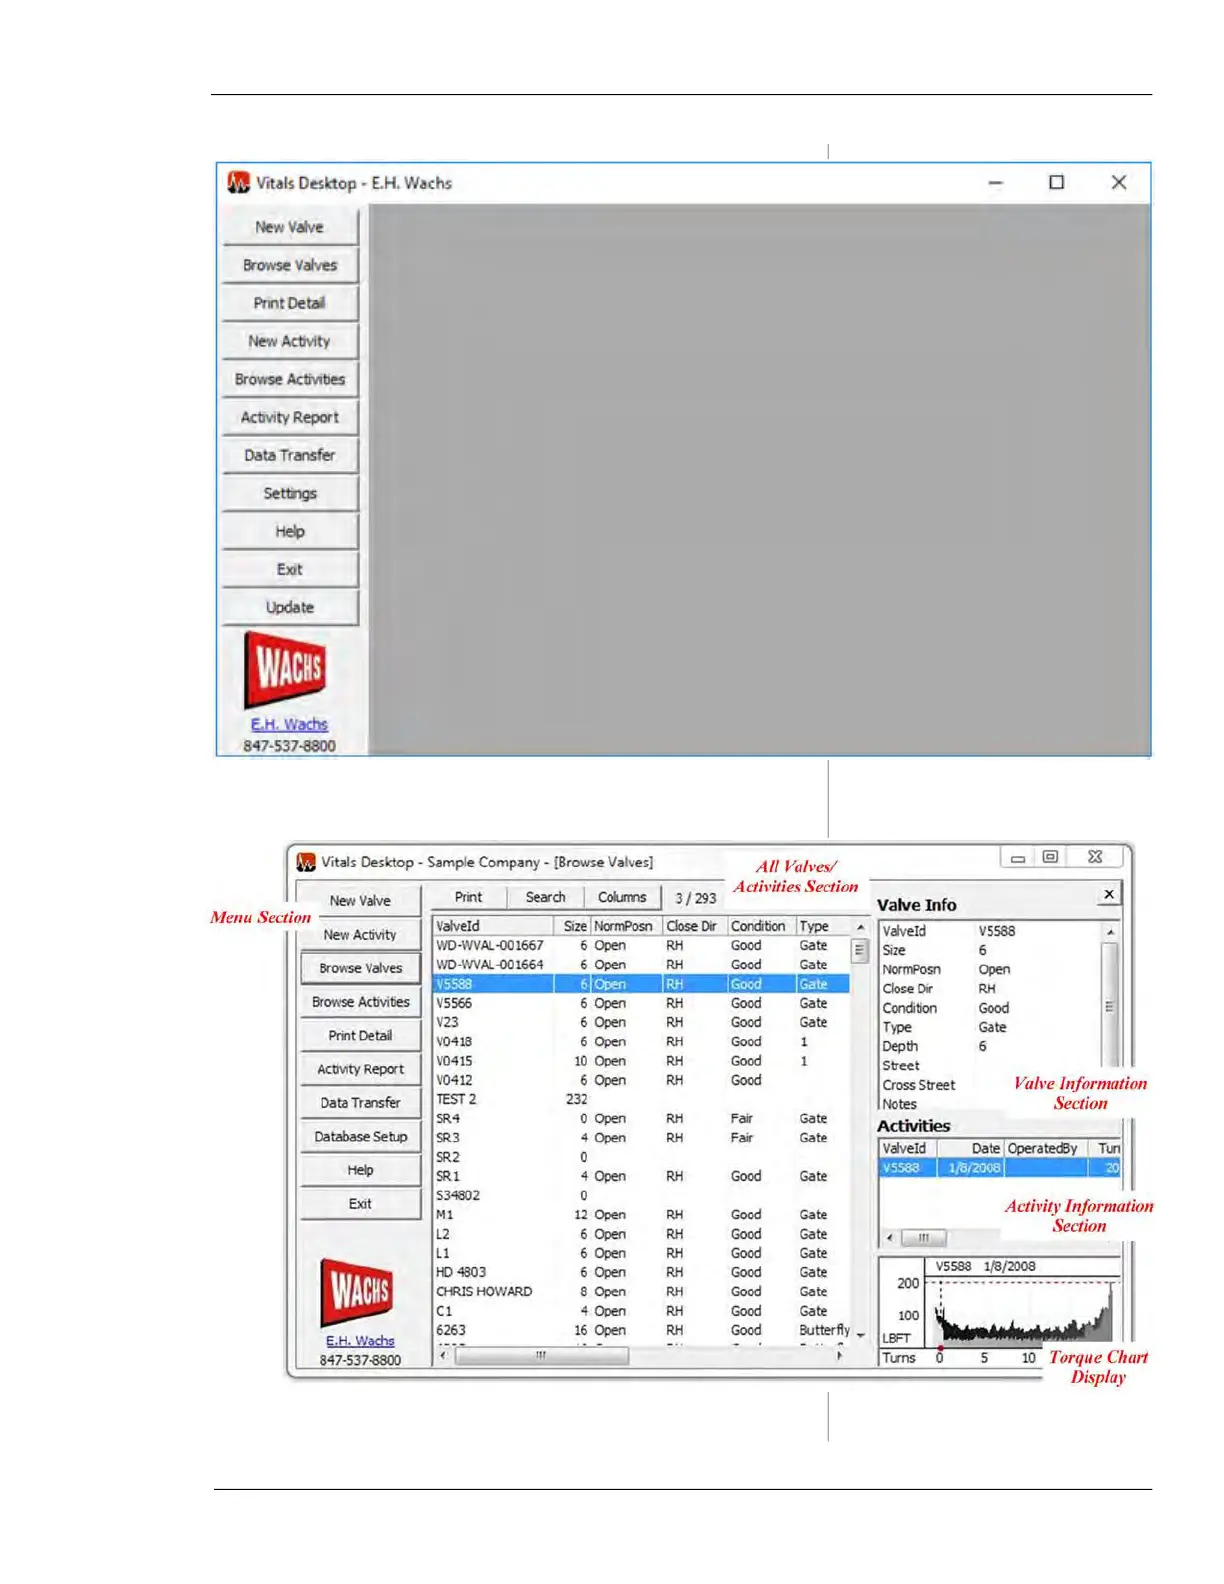Viewport: 1224px width, 1584px height.
Task: Click Wachs logo in top window
Action: pyautogui.click(x=286, y=670)
